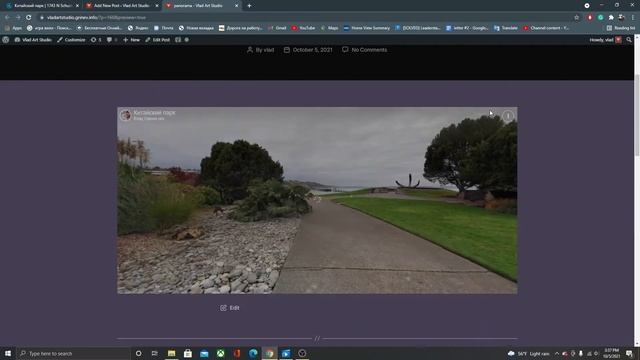Click inside the street view panorama
Image resolution: width=640 pixels, height=360 pixels.
click(x=317, y=200)
